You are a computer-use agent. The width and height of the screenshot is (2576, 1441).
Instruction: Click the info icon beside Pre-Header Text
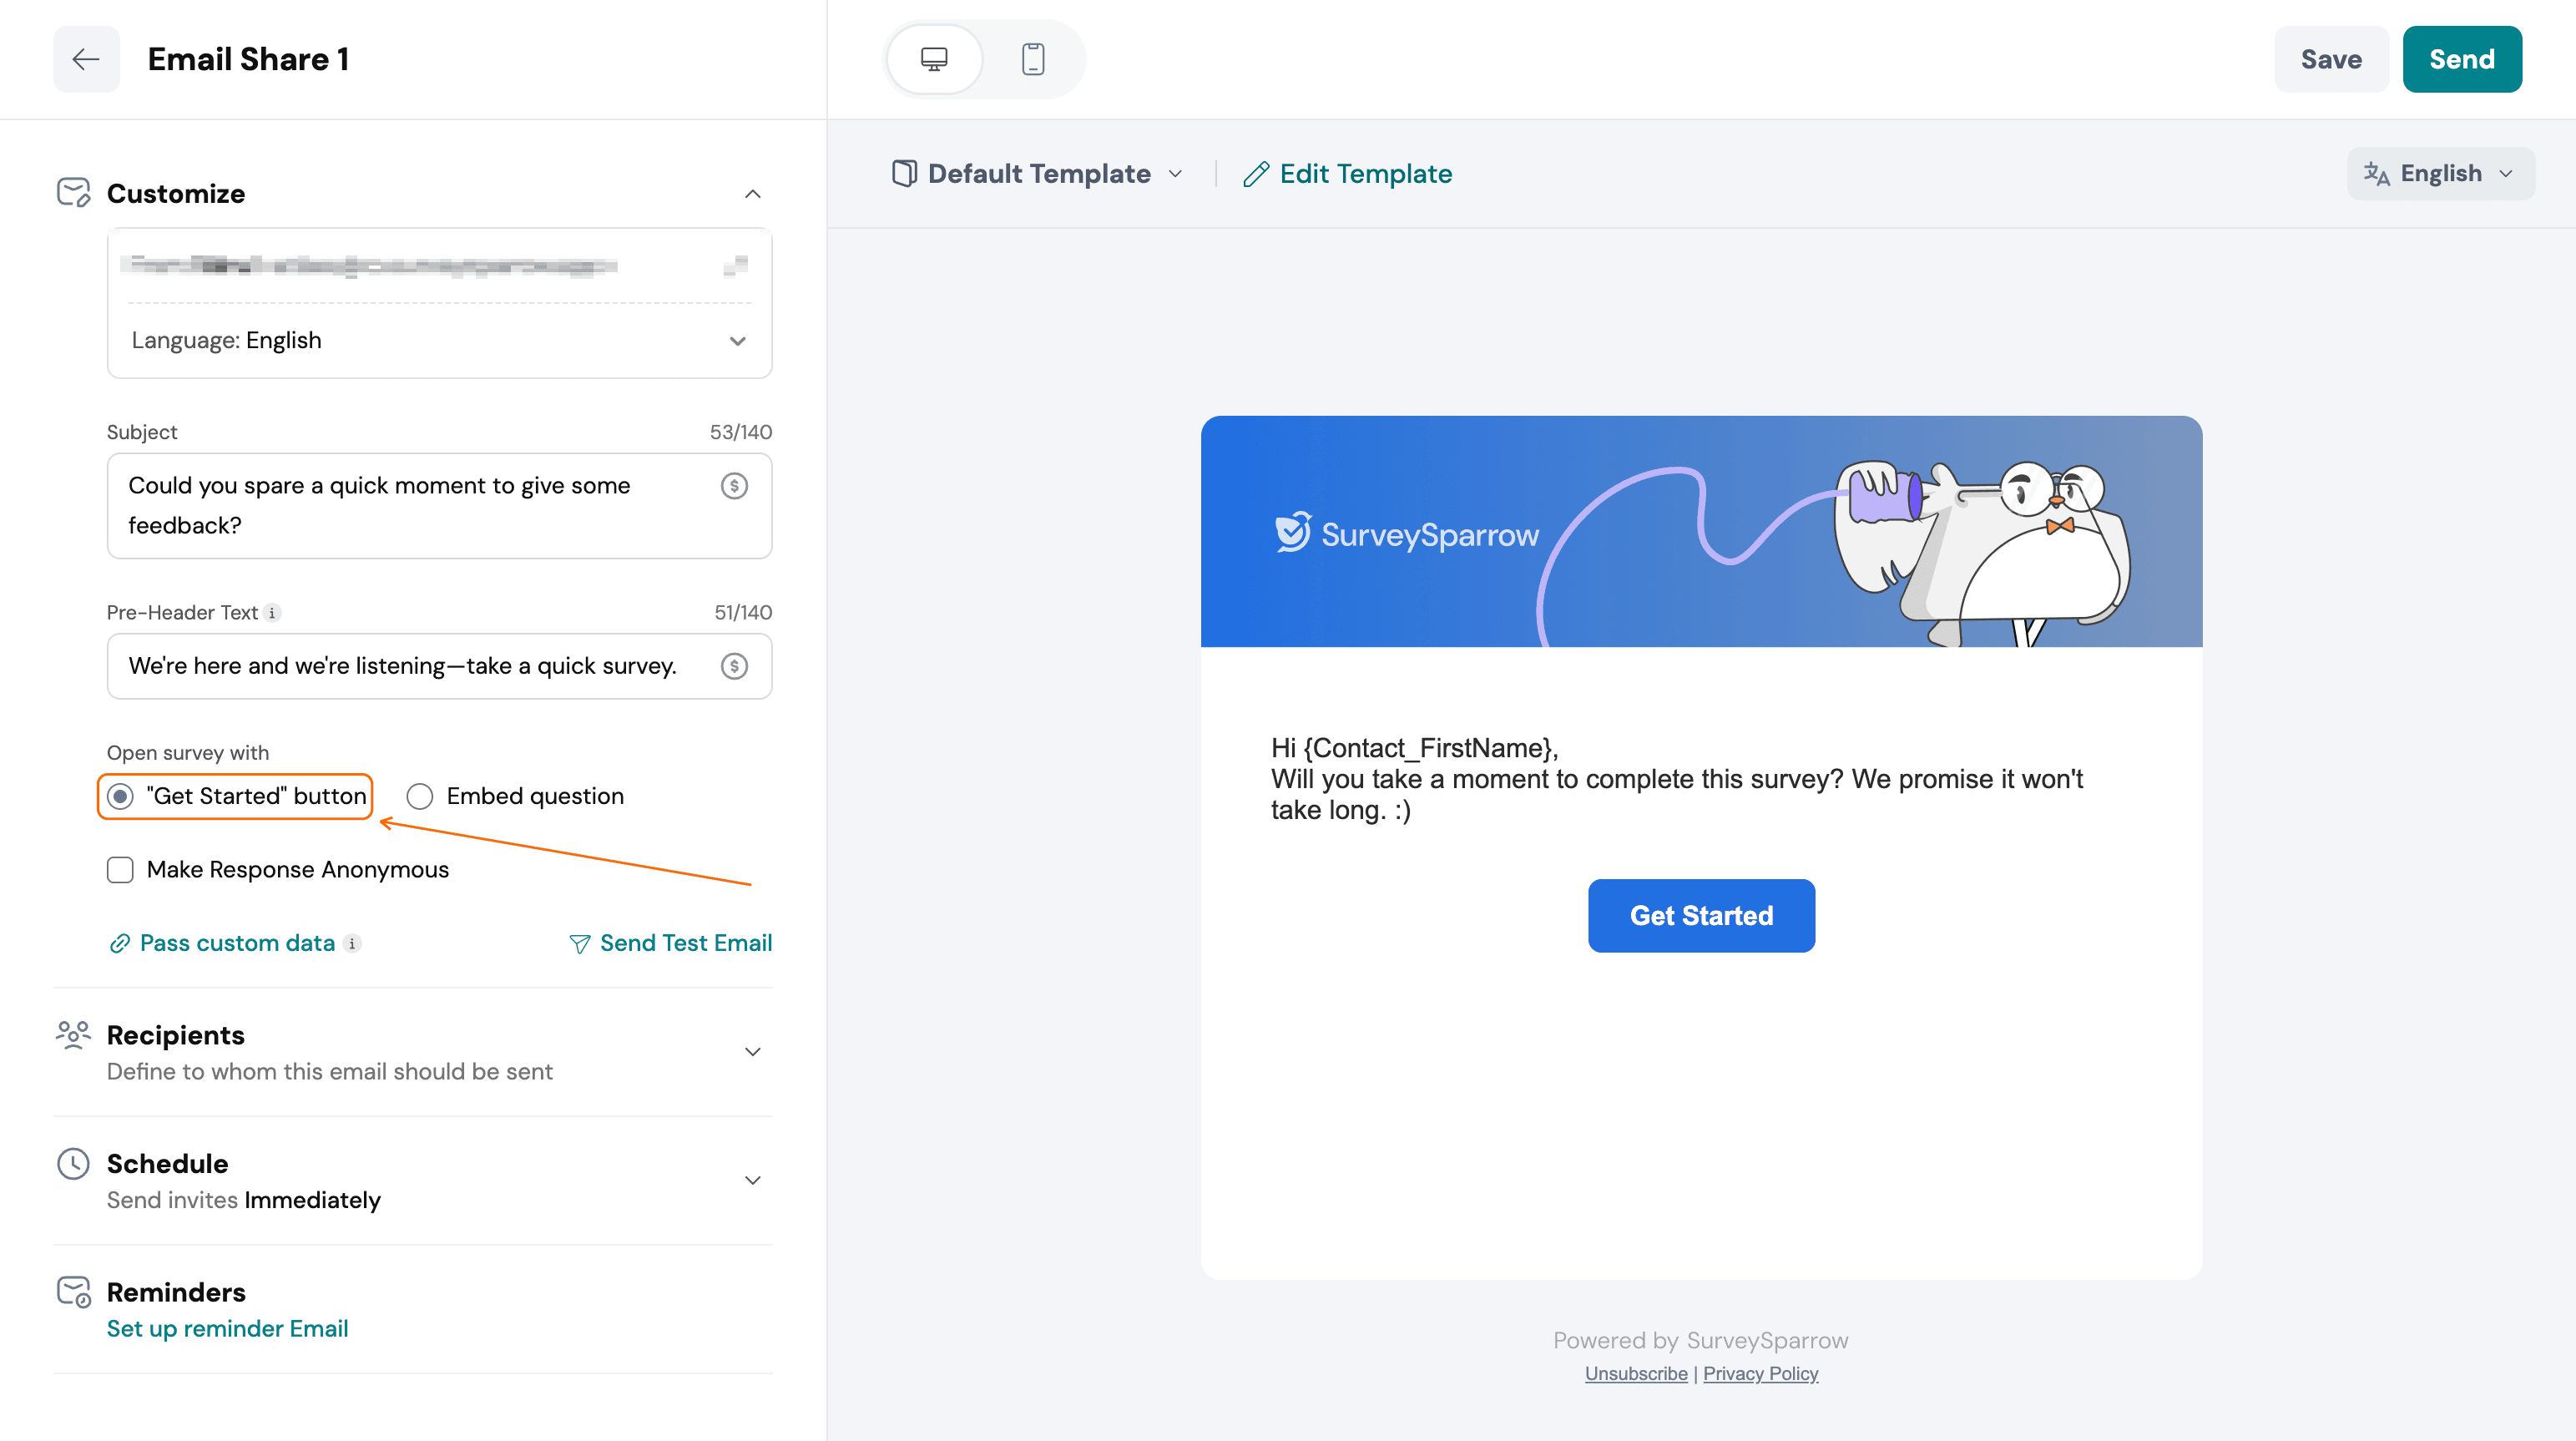(272, 613)
